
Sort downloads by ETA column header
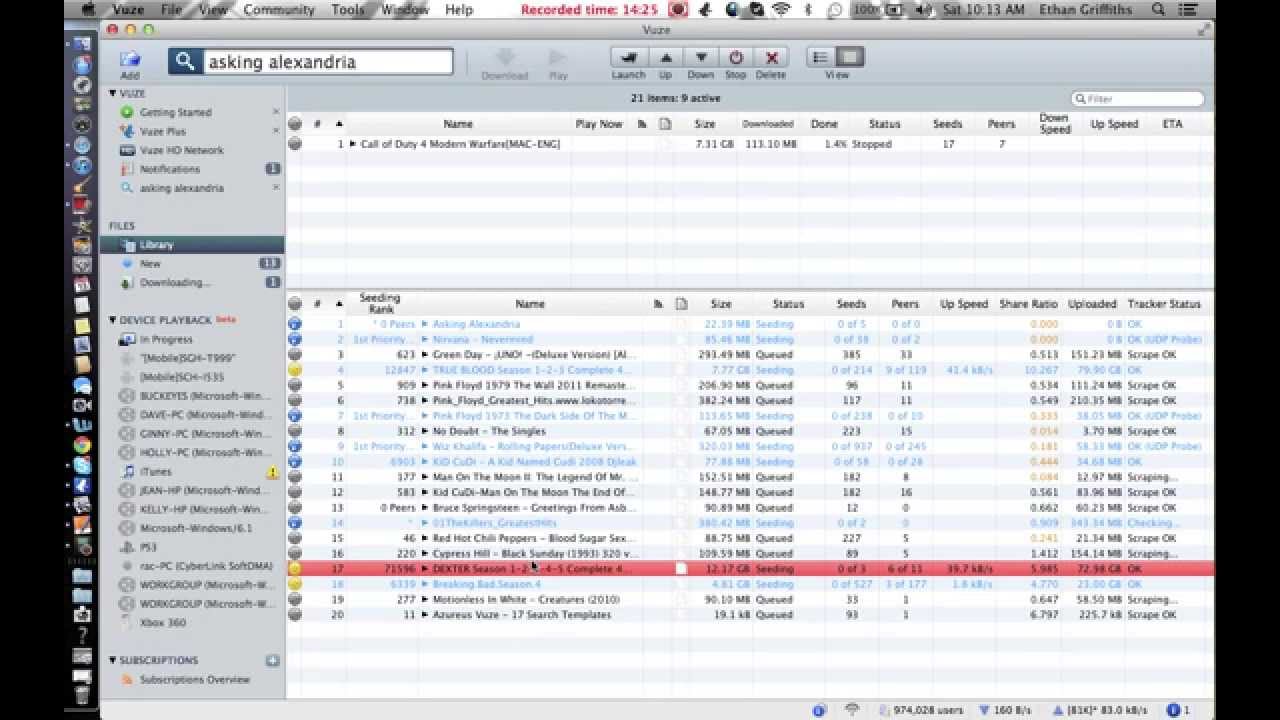point(1172,124)
